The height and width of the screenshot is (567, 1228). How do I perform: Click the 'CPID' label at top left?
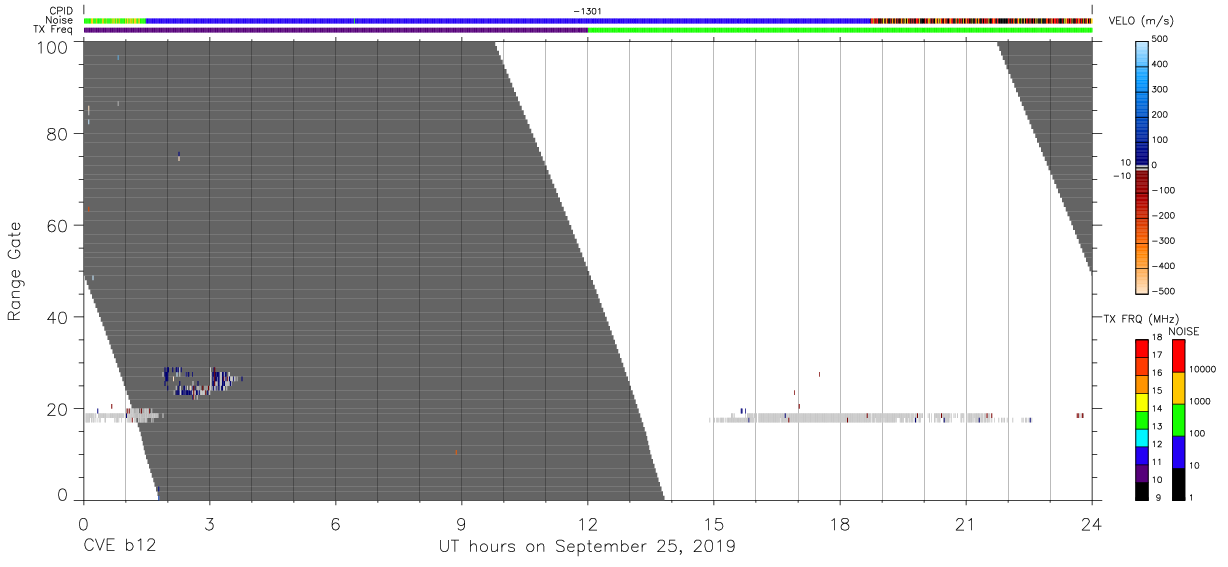[63, 11]
